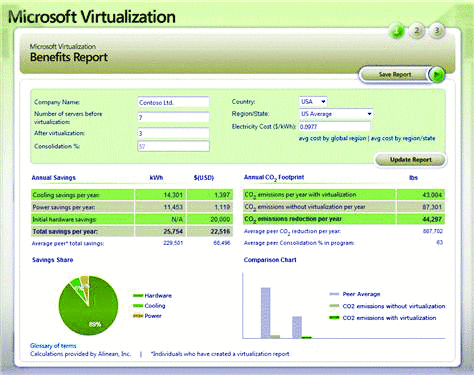This screenshot has width=474, height=375.
Task: Click the Consolidation % field
Action: pos(173,146)
